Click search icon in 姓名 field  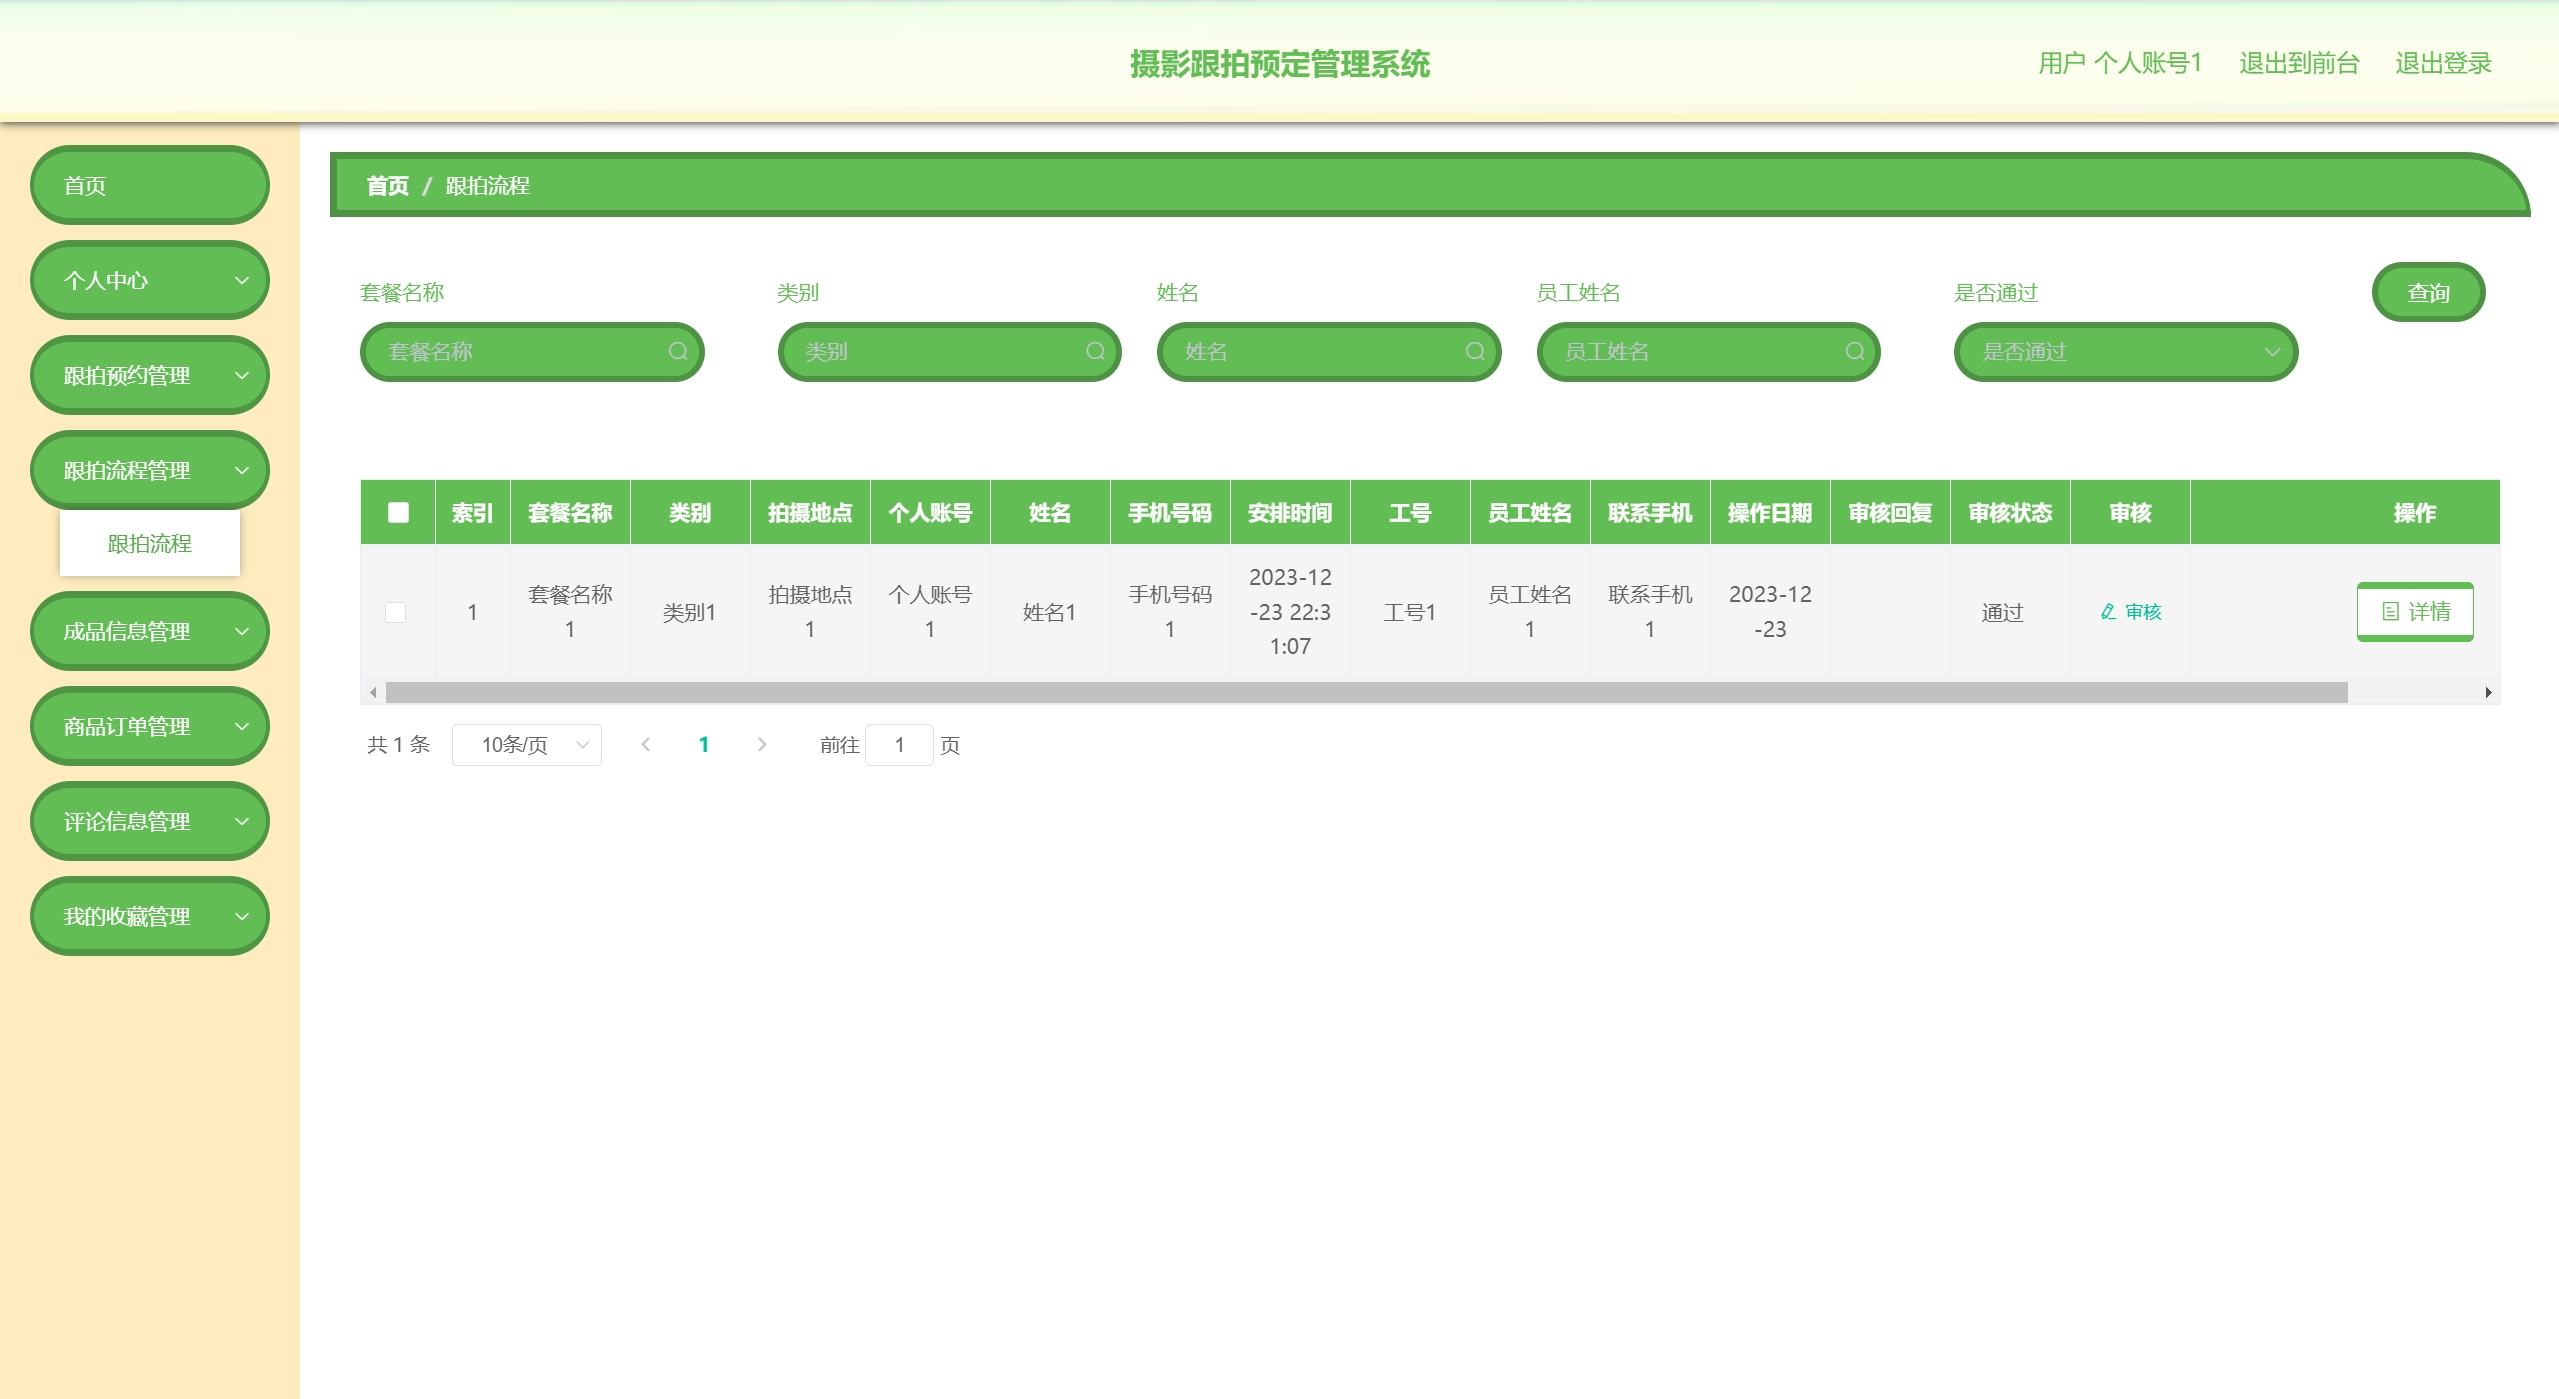click(1474, 352)
